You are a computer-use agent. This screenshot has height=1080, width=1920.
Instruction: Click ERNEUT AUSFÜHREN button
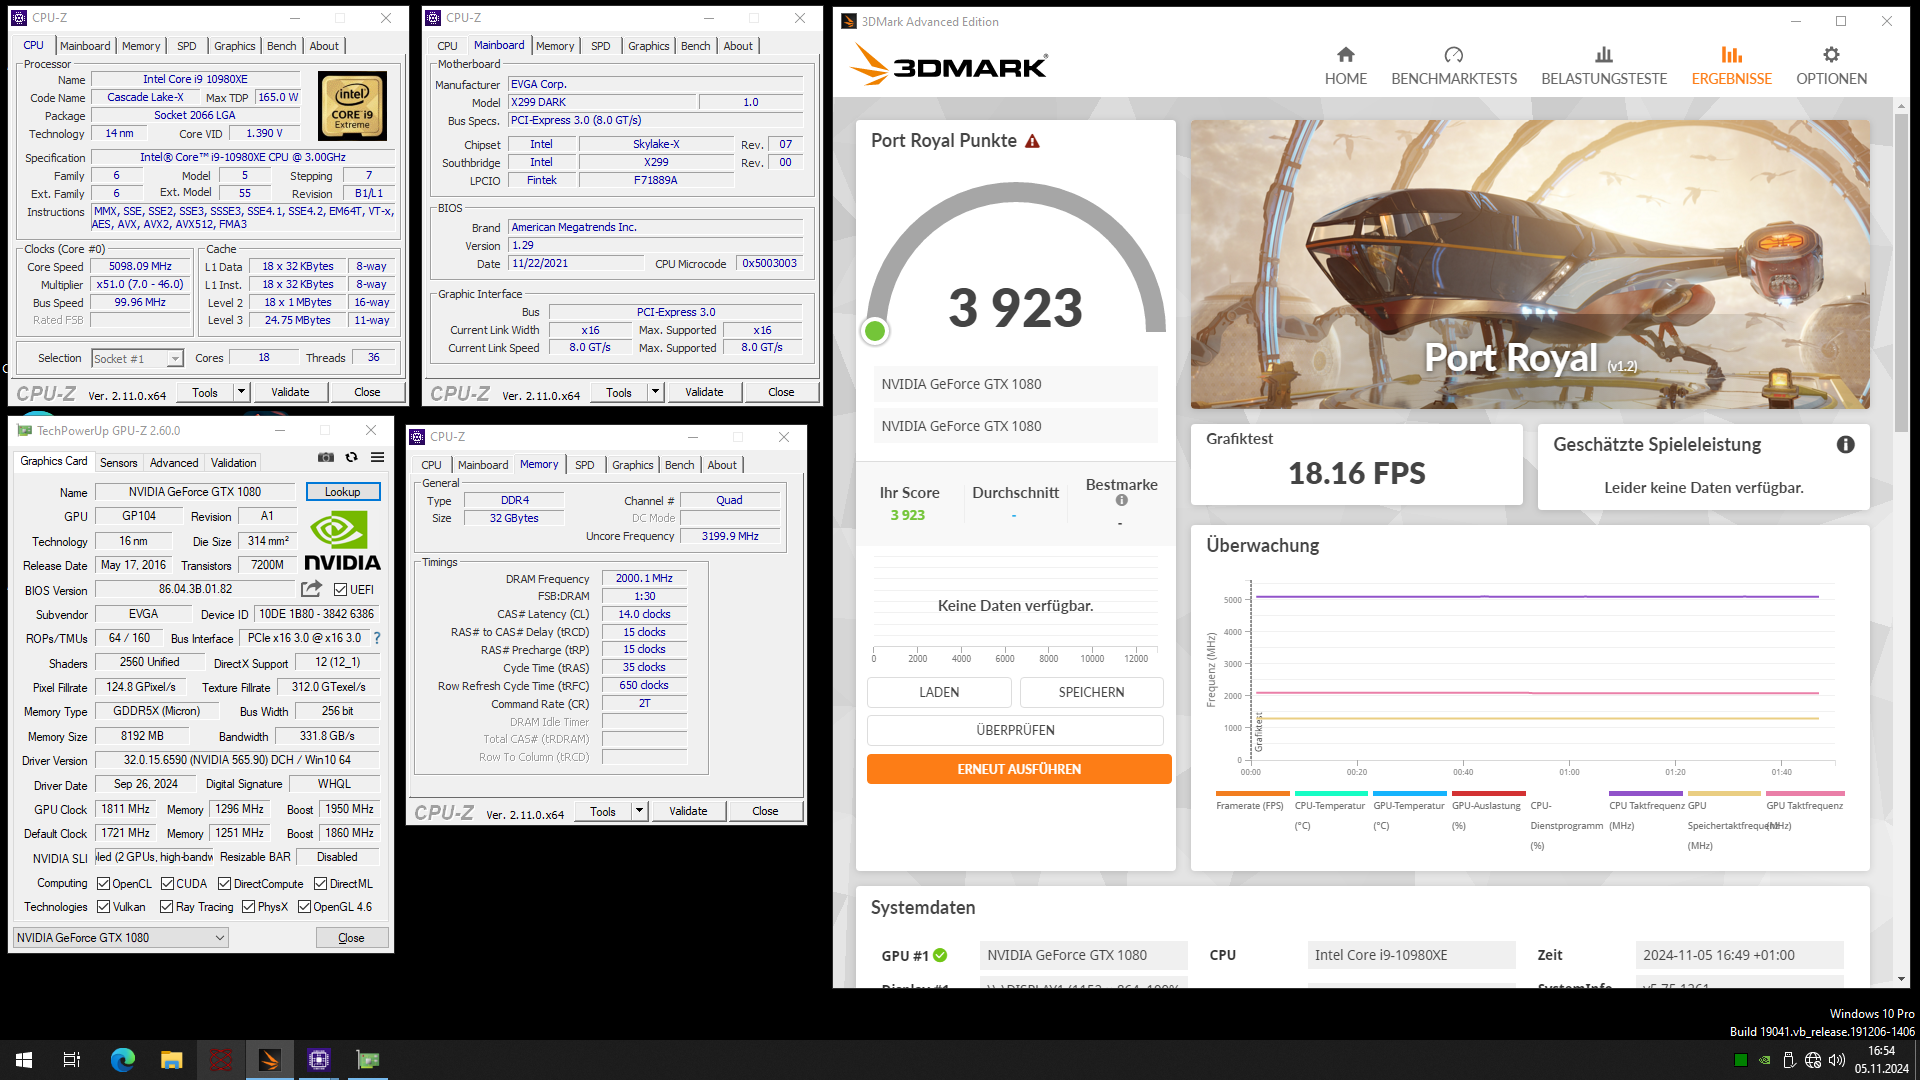click(1019, 769)
